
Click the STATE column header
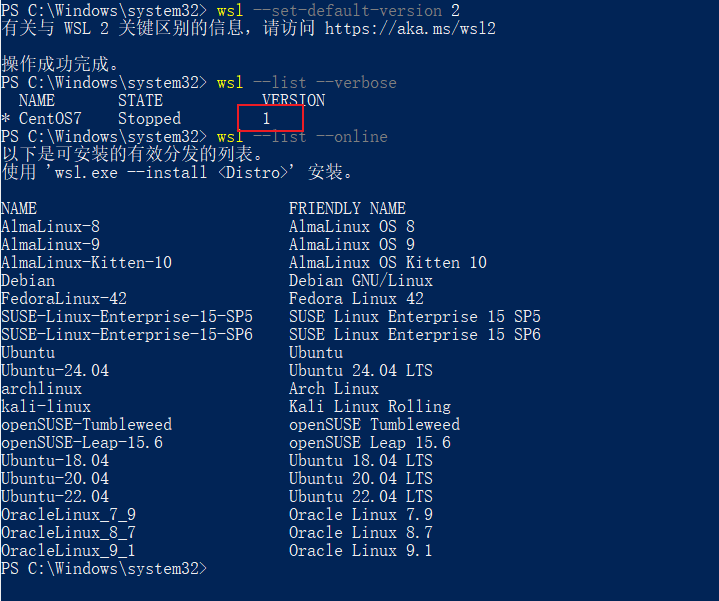(140, 100)
